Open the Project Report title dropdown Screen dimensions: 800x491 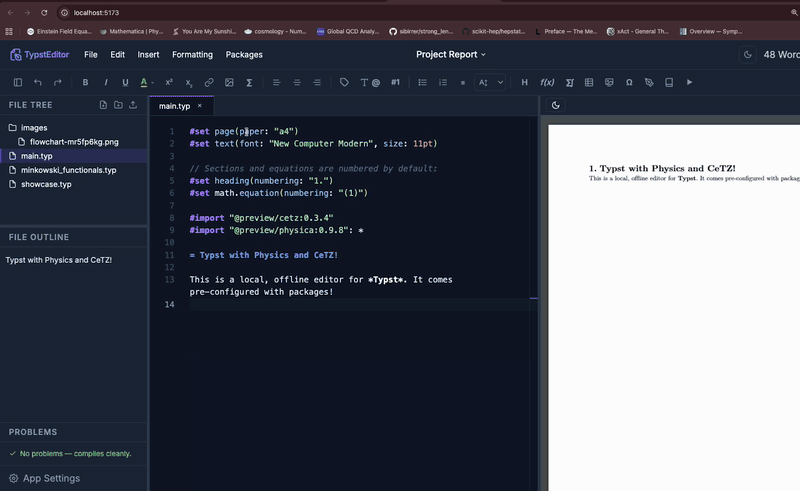451,55
